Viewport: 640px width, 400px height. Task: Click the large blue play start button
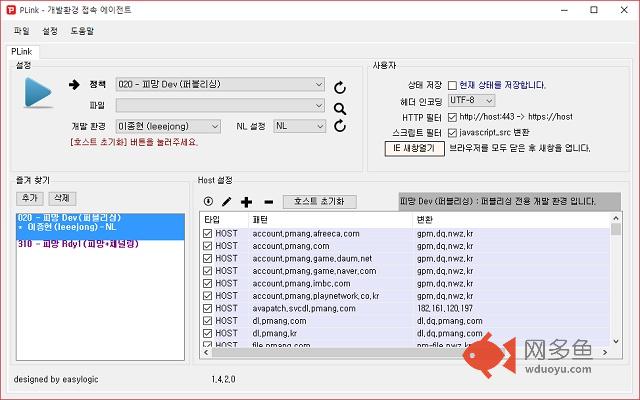[x=38, y=93]
